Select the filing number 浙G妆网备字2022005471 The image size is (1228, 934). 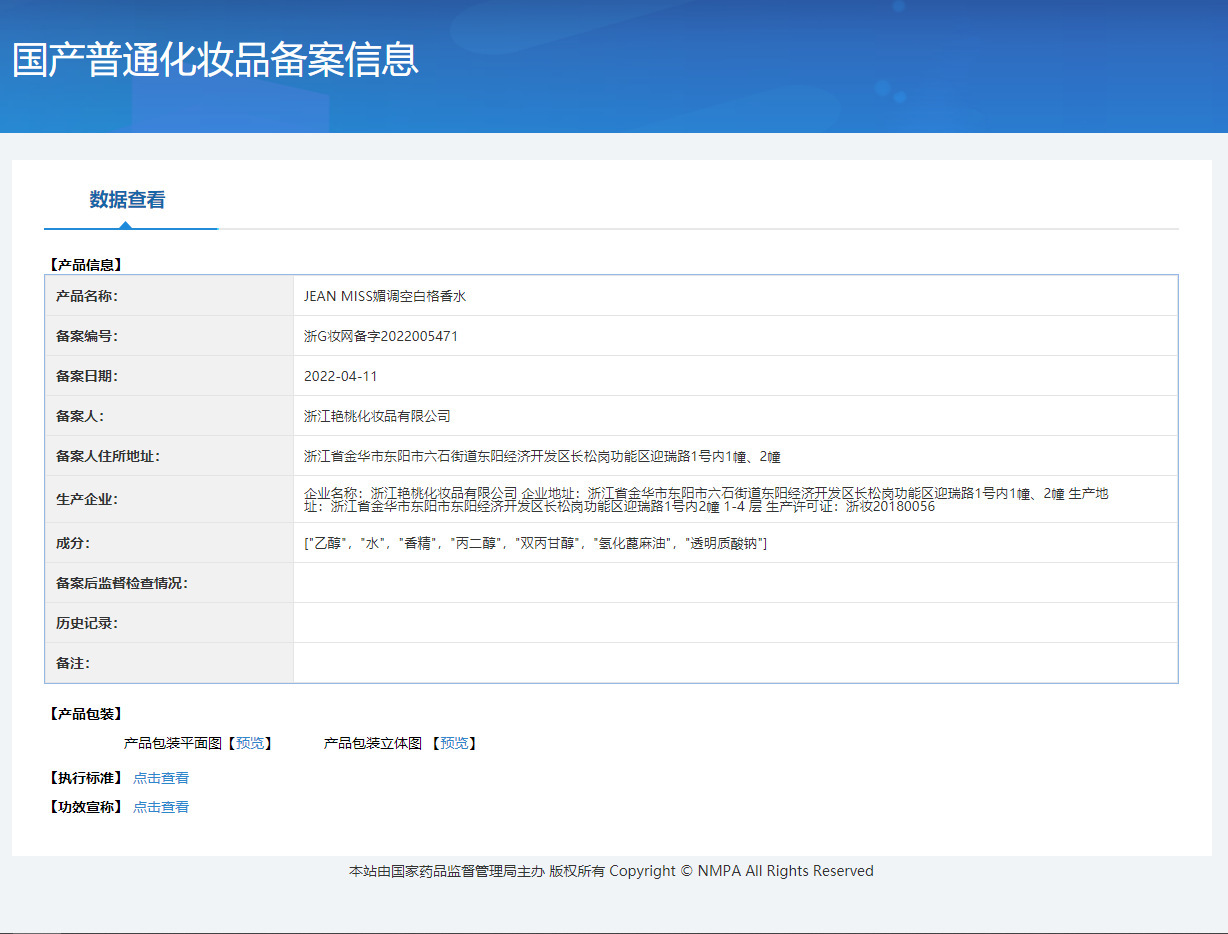click(381, 336)
